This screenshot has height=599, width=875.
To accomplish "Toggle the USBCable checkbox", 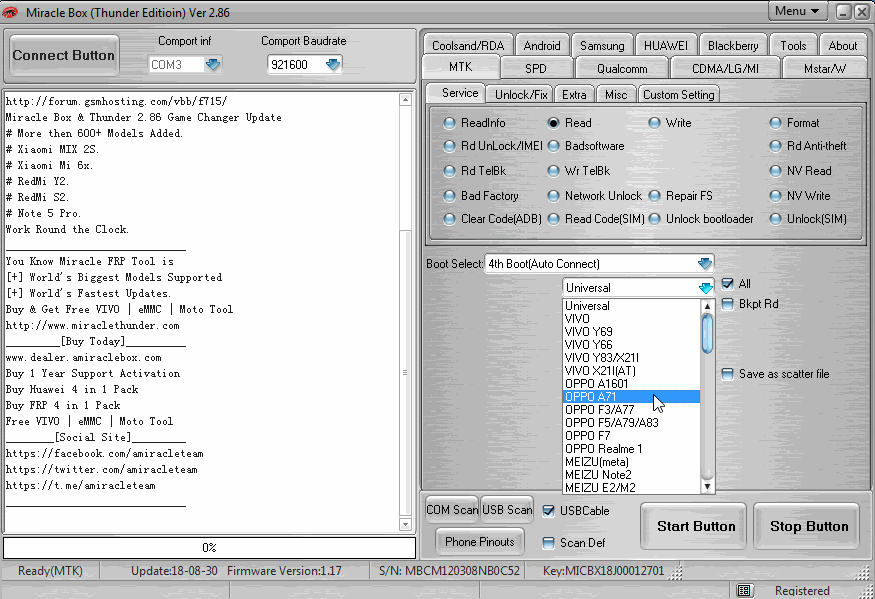I will [x=549, y=511].
